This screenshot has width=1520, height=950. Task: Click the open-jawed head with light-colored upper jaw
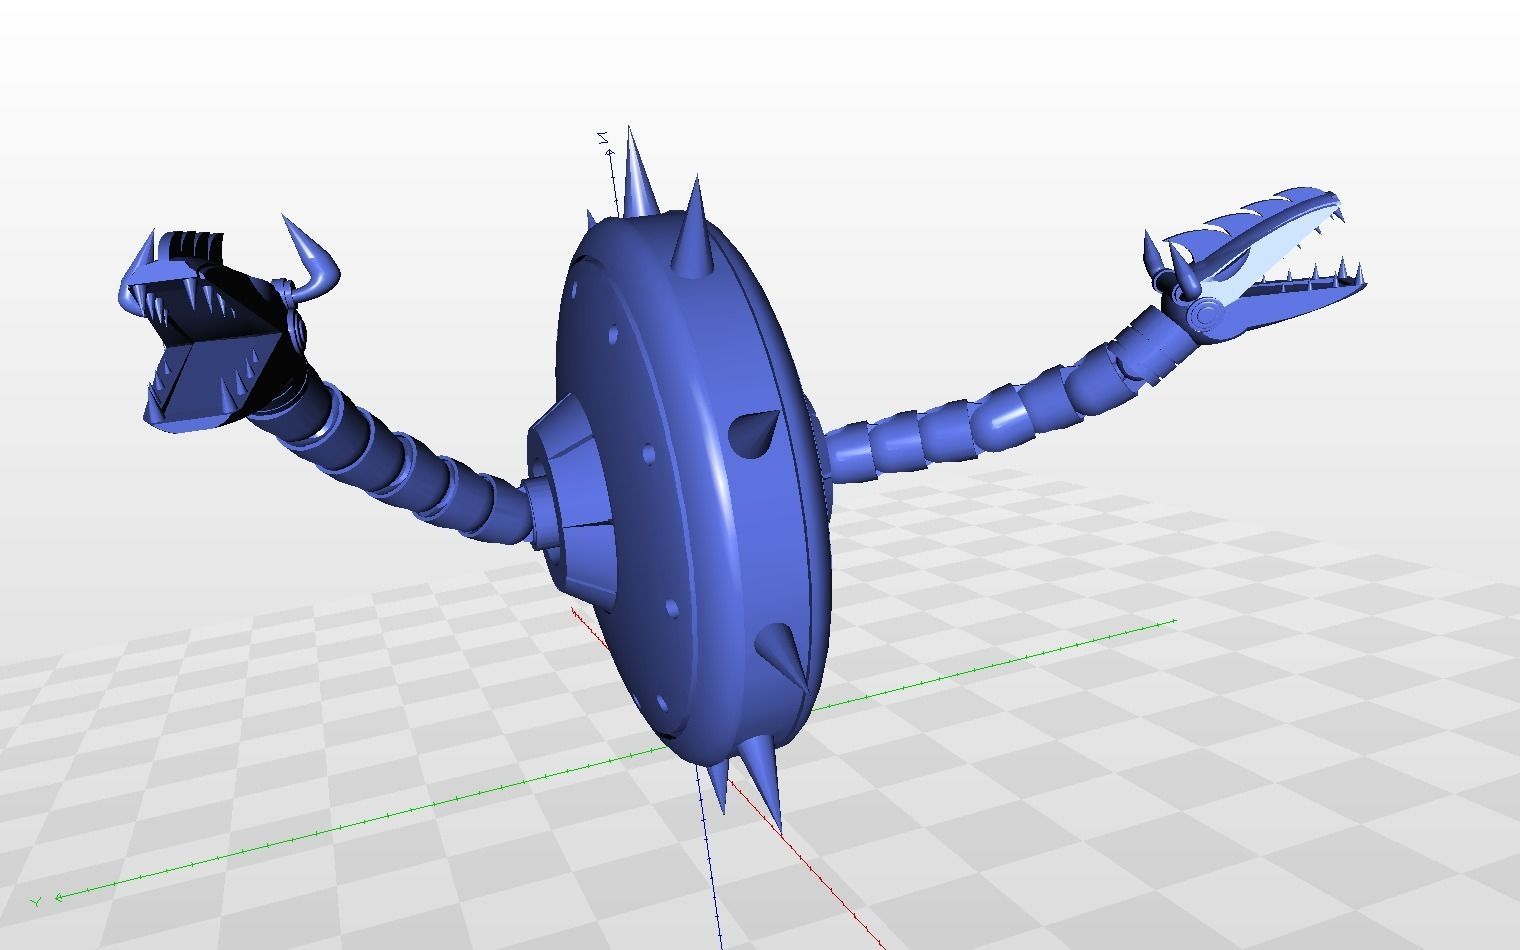1255,265
